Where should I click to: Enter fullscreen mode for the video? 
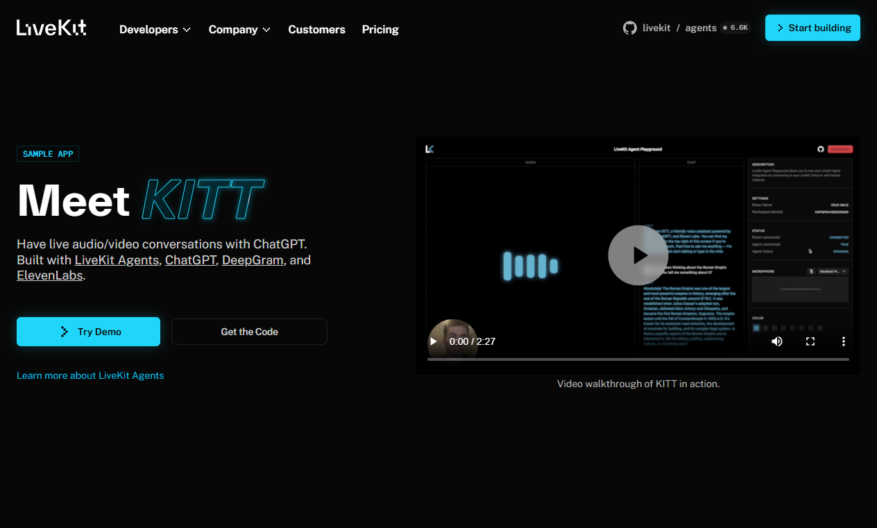(810, 341)
